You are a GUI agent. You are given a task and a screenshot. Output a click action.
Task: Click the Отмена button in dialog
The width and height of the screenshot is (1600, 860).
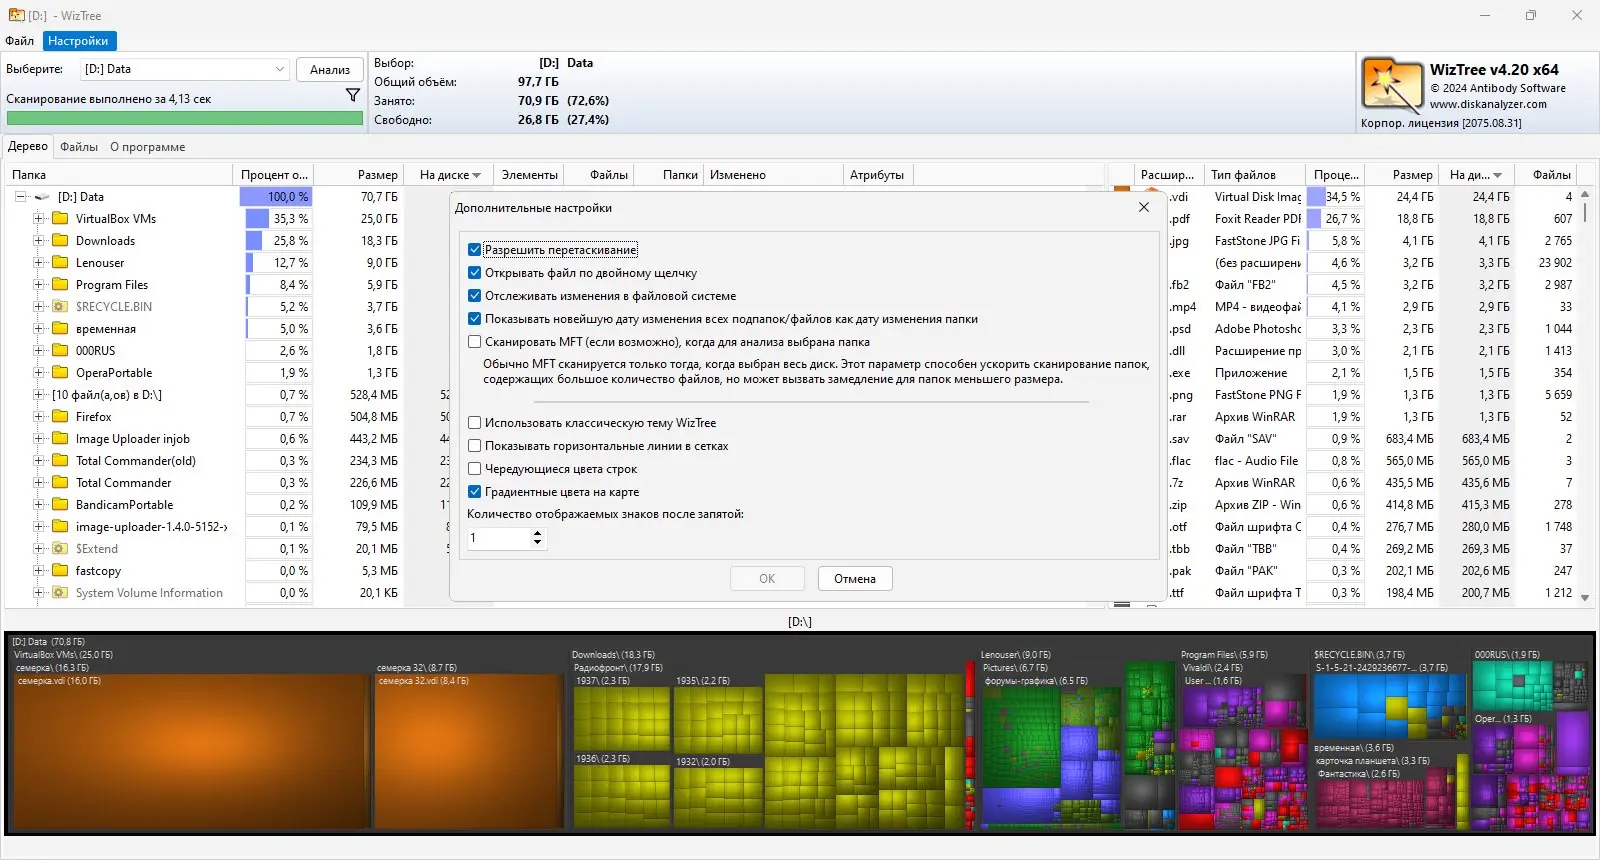pyautogui.click(x=855, y=579)
